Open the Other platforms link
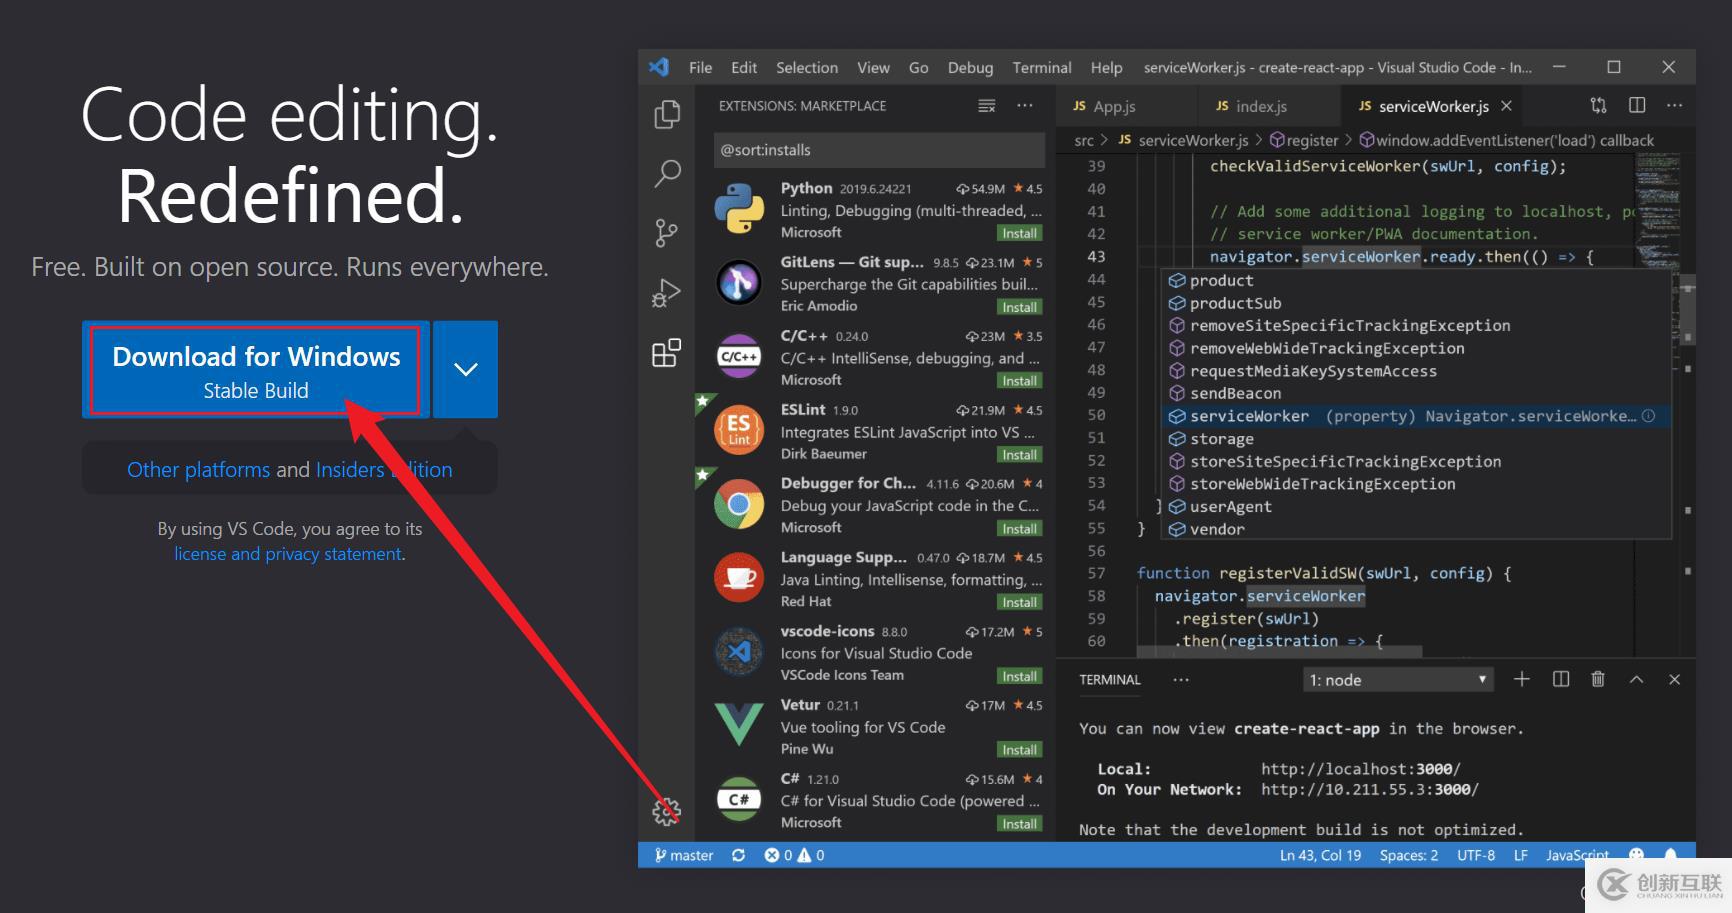 (x=198, y=470)
